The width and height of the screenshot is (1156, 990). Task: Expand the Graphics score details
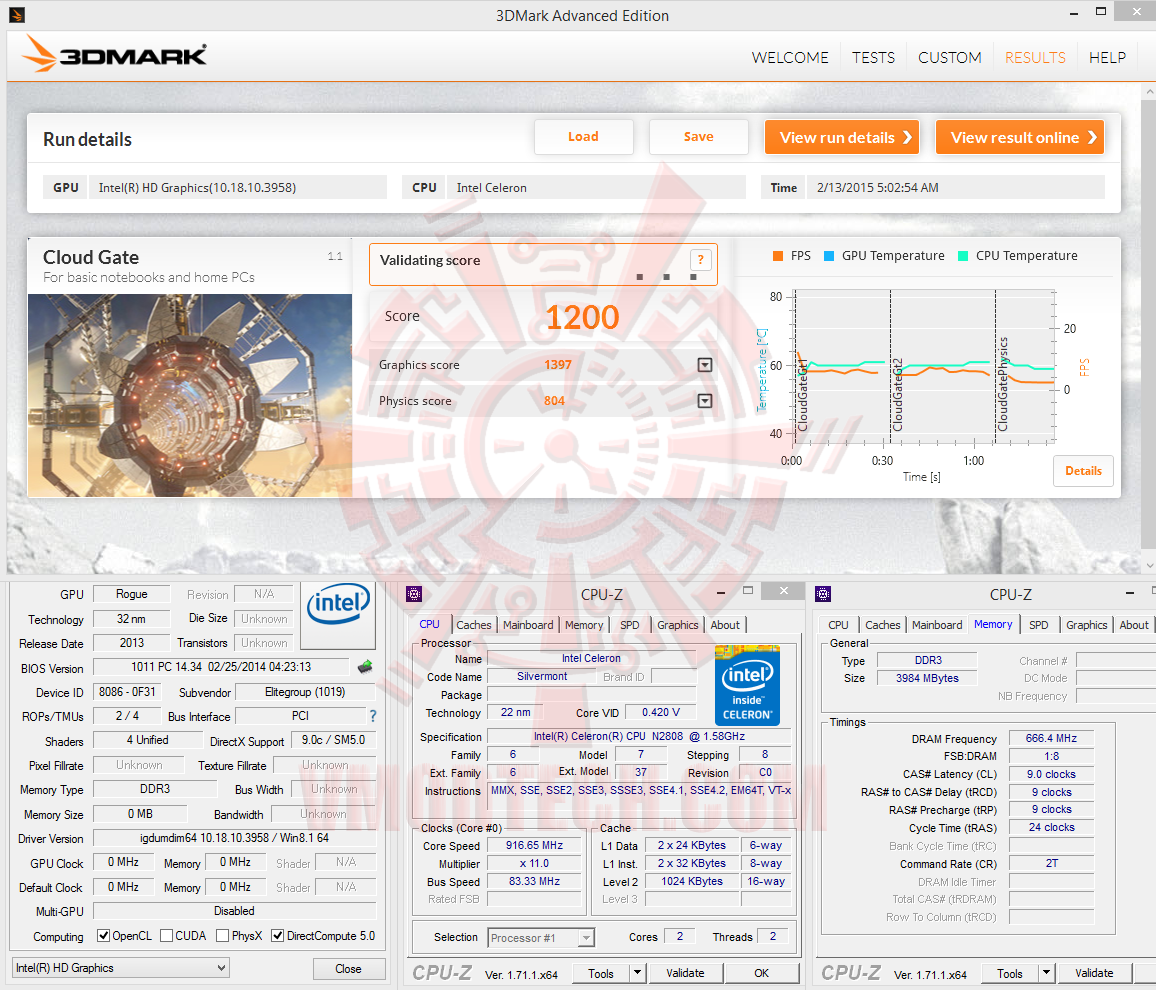(705, 365)
